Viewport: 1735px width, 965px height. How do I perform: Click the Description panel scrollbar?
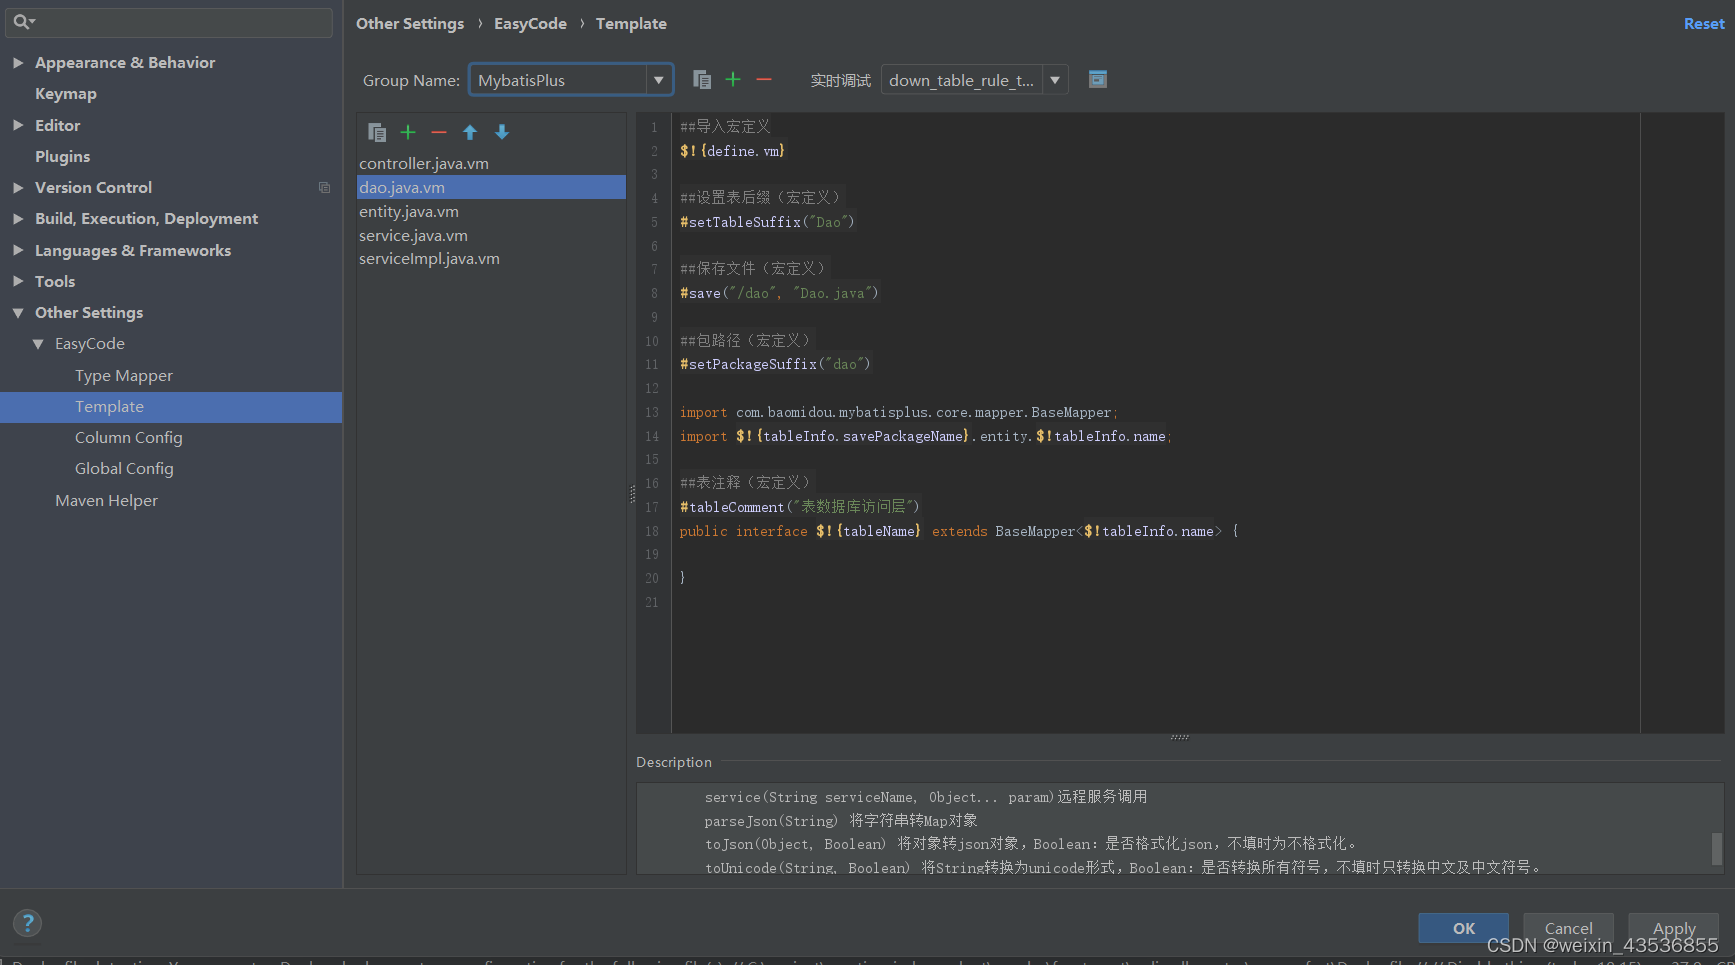[1717, 849]
